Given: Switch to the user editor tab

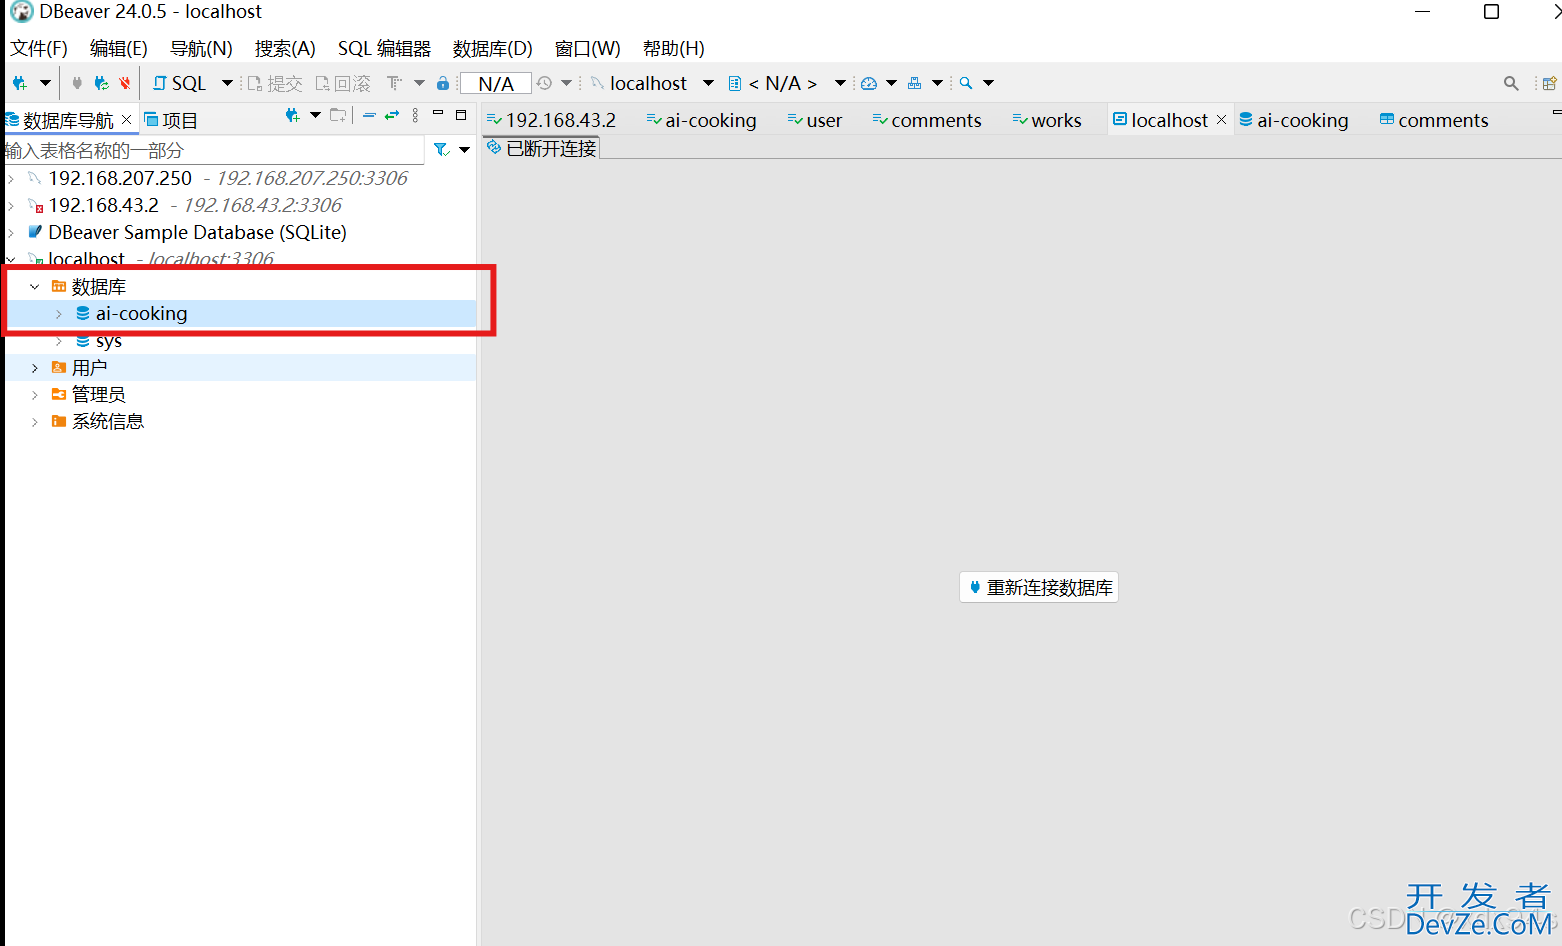Looking at the screenshot, I should [815, 120].
